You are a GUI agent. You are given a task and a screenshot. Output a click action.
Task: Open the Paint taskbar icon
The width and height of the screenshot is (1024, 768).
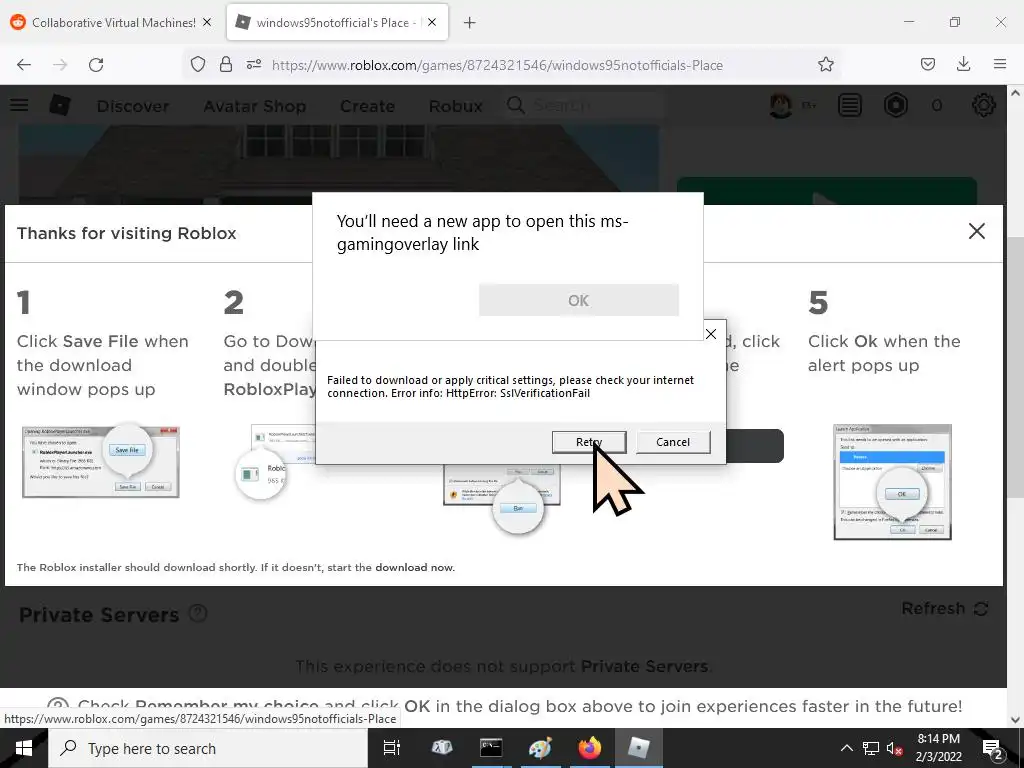tap(540, 748)
